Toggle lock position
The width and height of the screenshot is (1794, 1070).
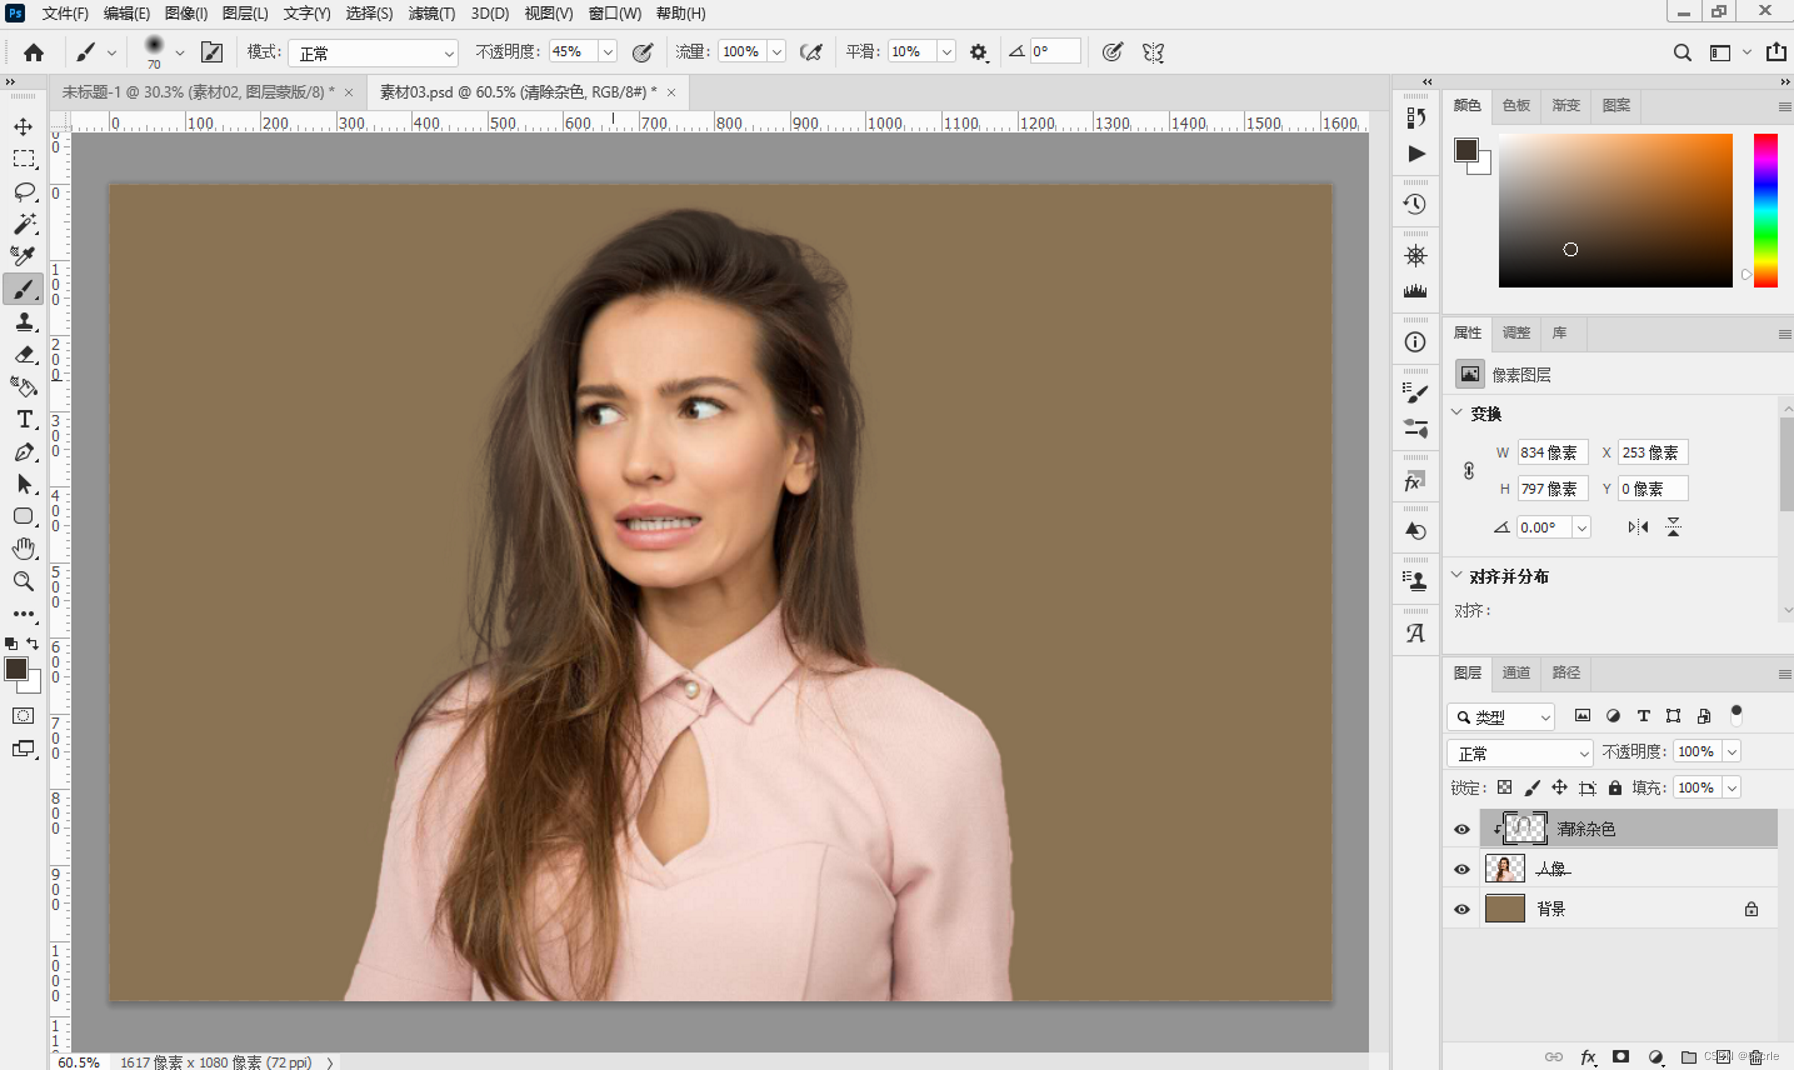point(1559,788)
